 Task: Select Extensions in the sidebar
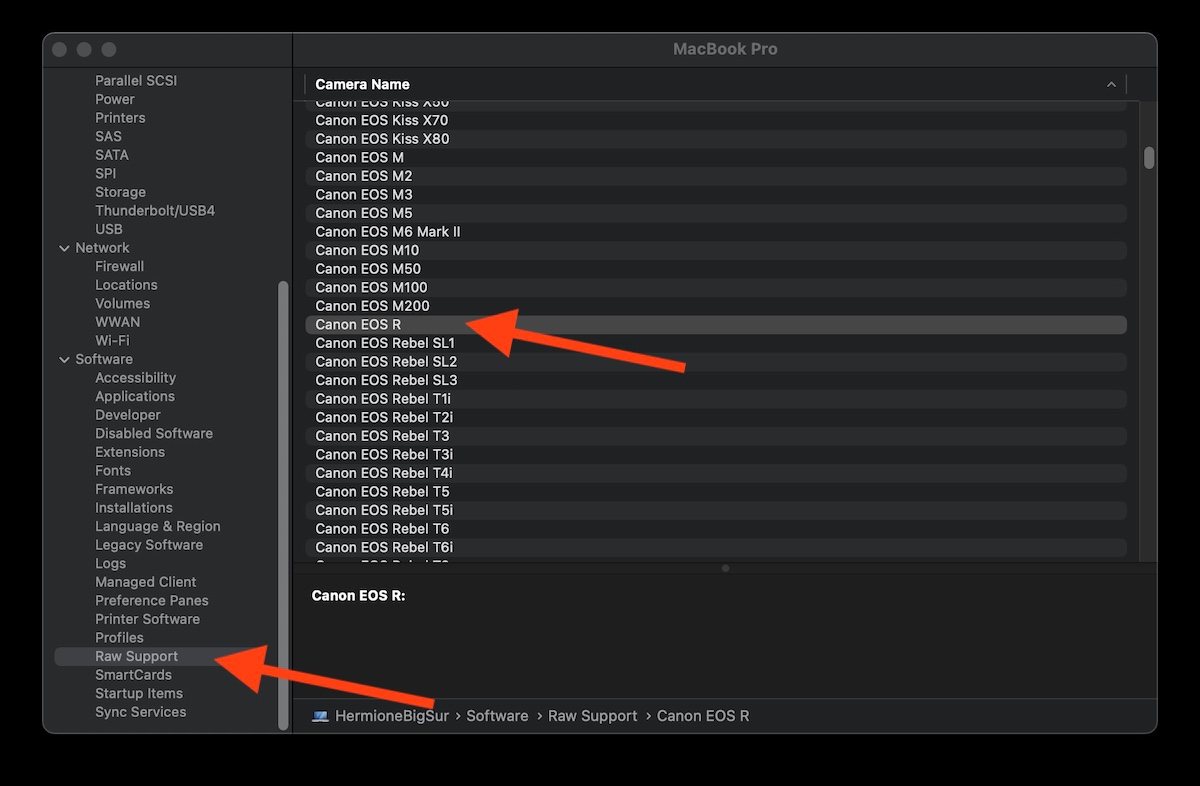[130, 452]
